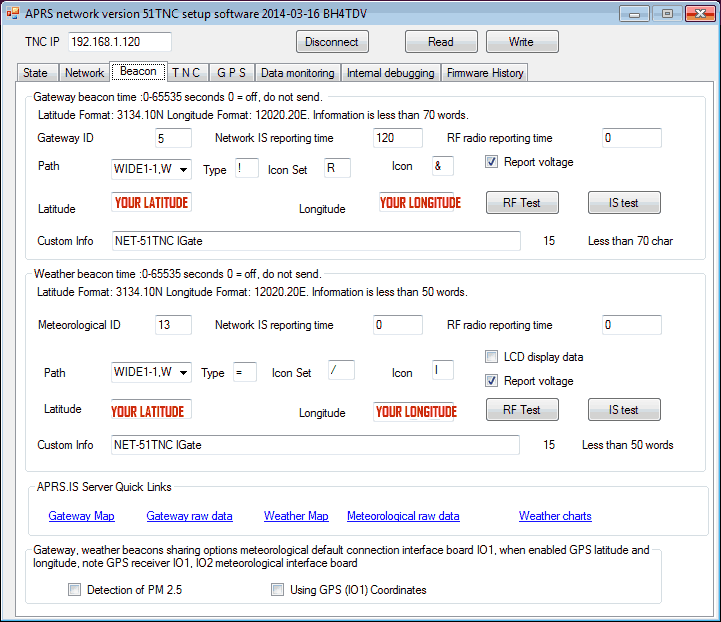
Task: Open the Data monitoring tab
Action: point(297,73)
